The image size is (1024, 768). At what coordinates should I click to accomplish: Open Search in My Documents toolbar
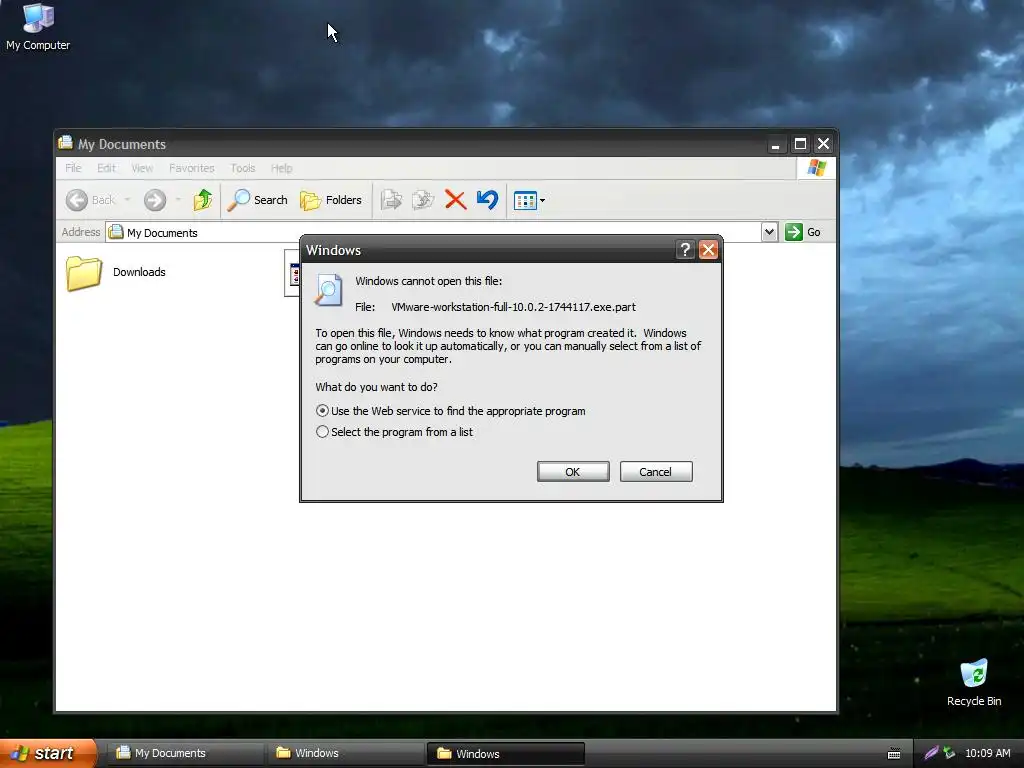click(x=257, y=200)
